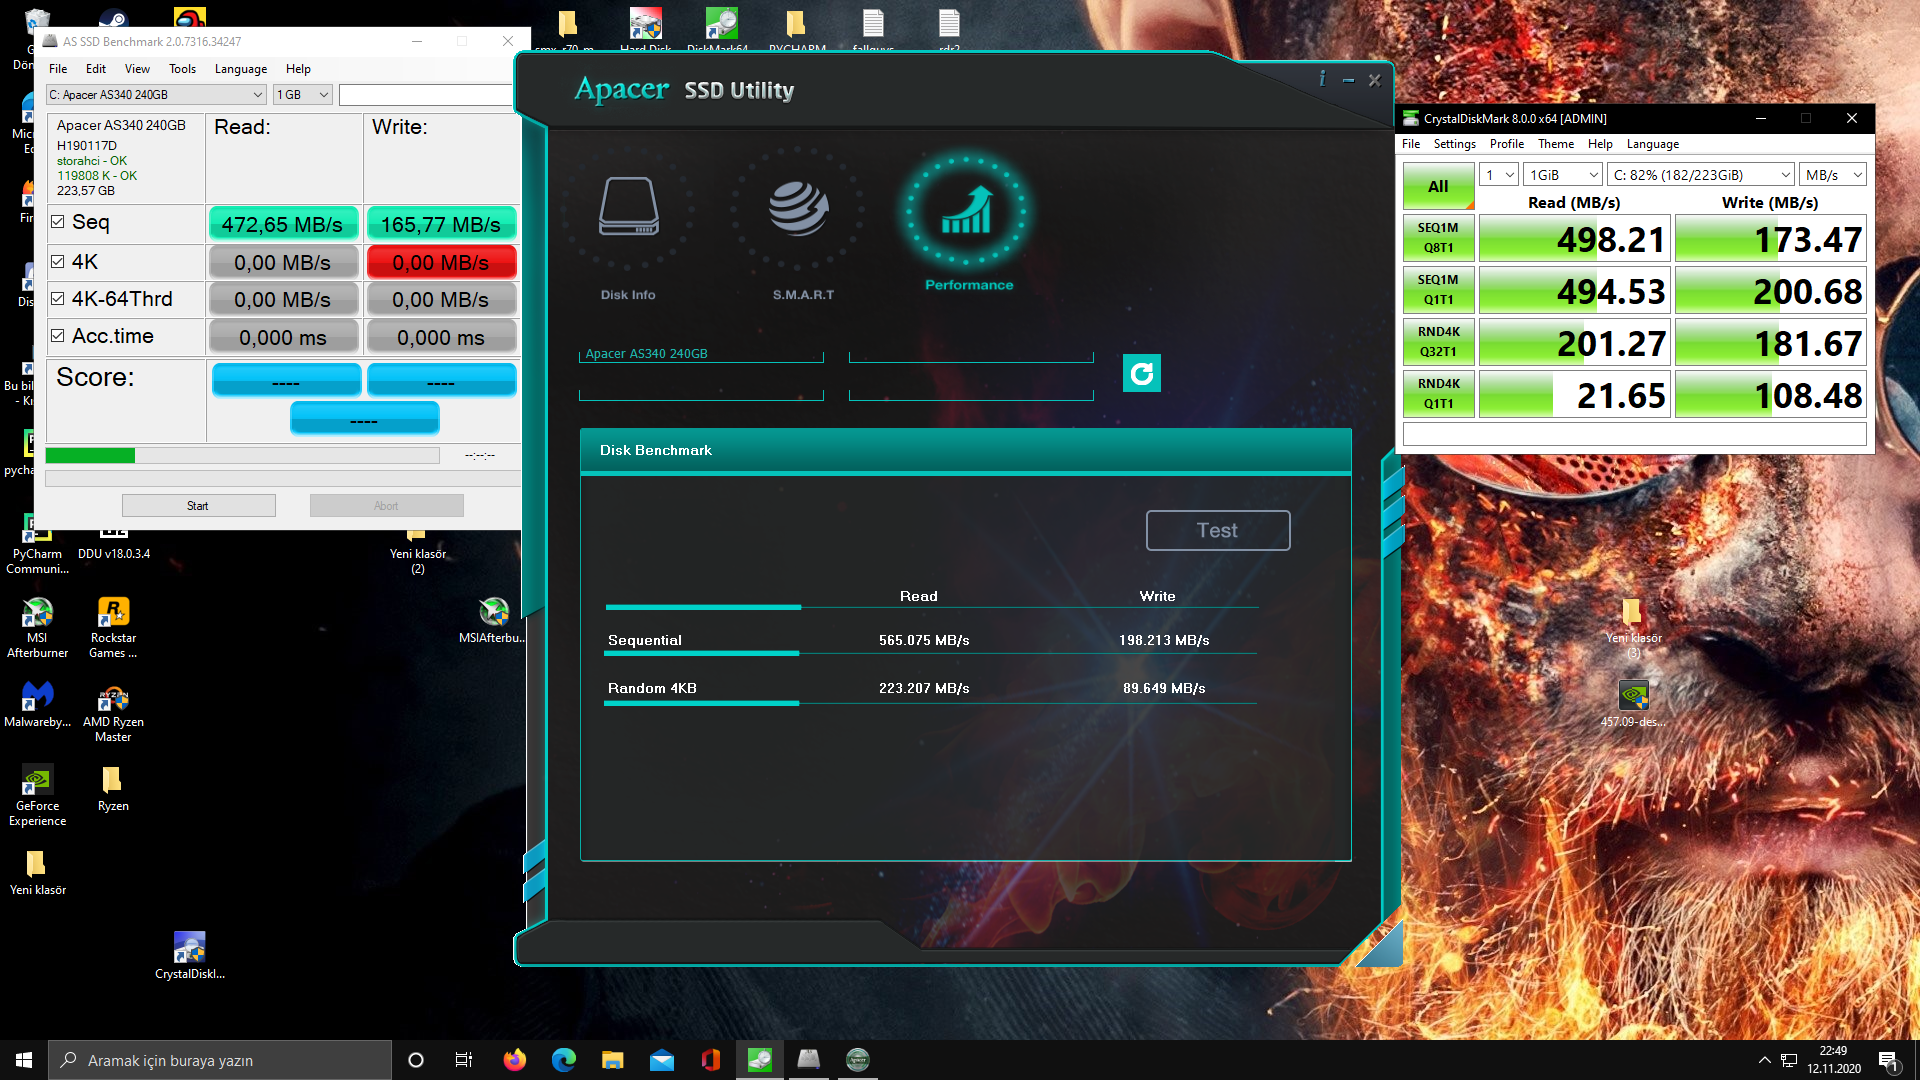This screenshot has width=1920, height=1080.
Task: Open the Yeni klasör folder at bottom left
Action: click(37, 872)
